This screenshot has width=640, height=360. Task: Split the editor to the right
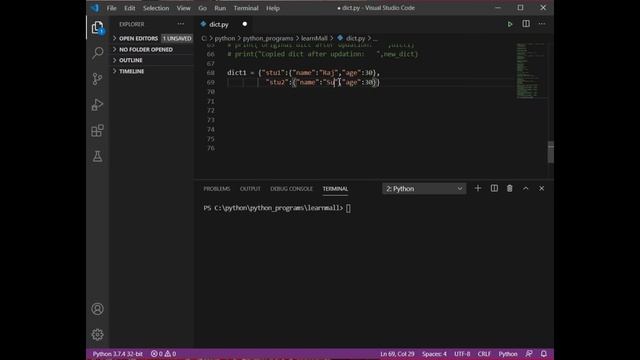click(526, 24)
